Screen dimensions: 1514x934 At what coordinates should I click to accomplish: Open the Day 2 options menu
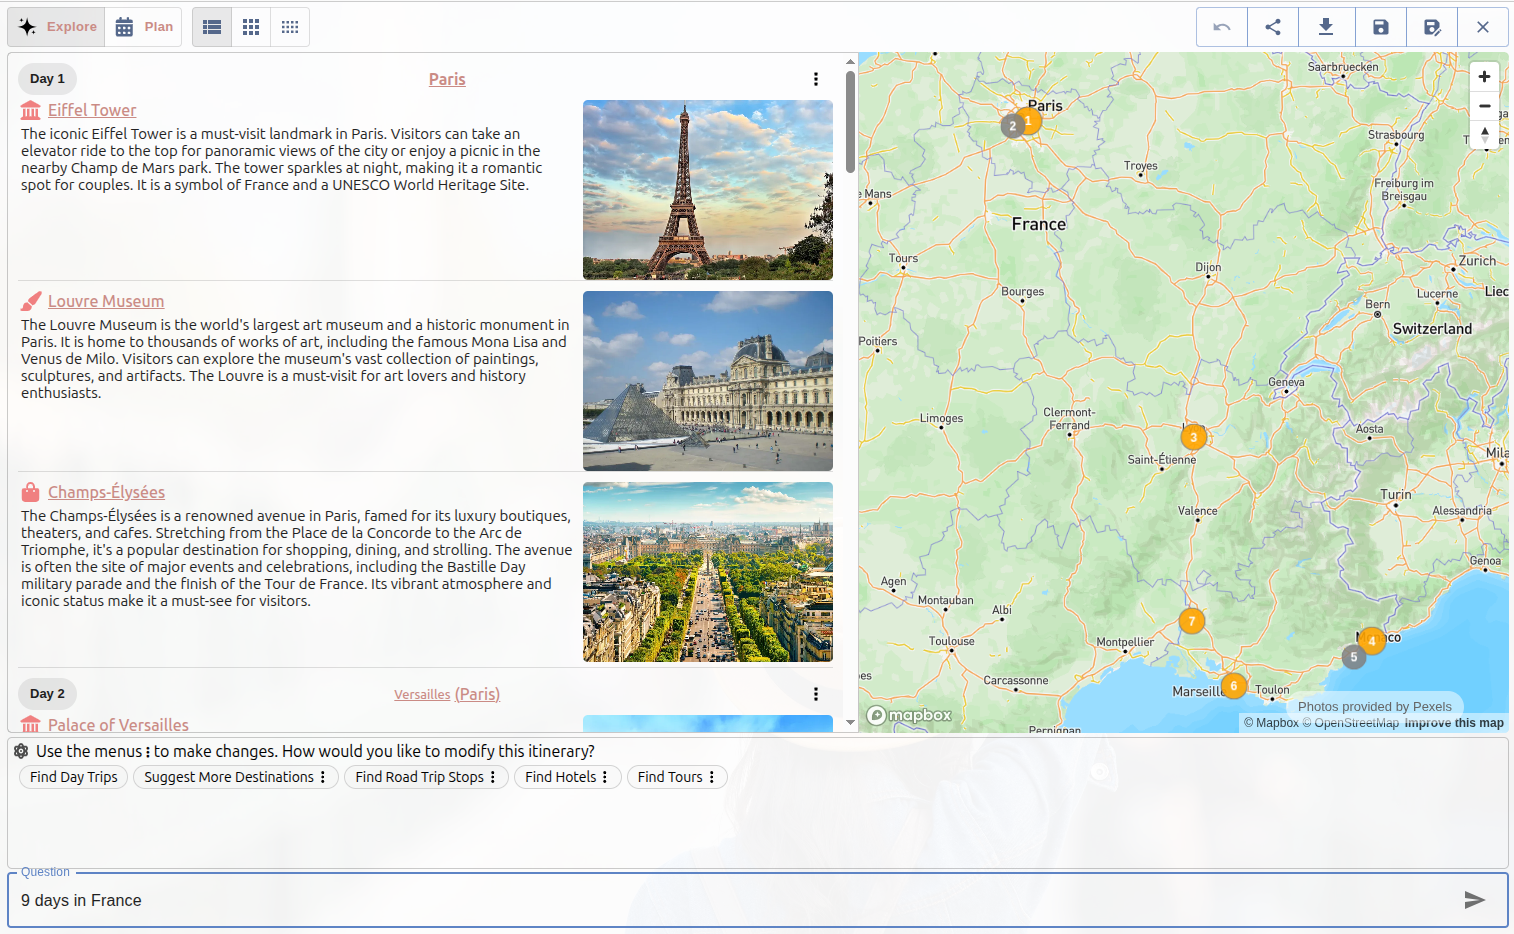click(x=816, y=693)
